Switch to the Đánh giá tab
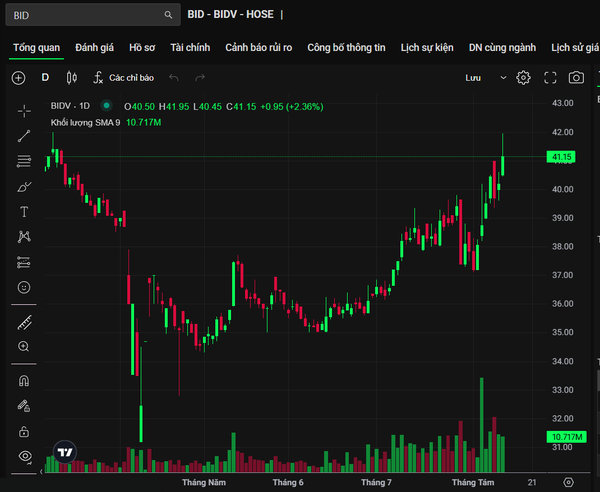 click(x=95, y=47)
